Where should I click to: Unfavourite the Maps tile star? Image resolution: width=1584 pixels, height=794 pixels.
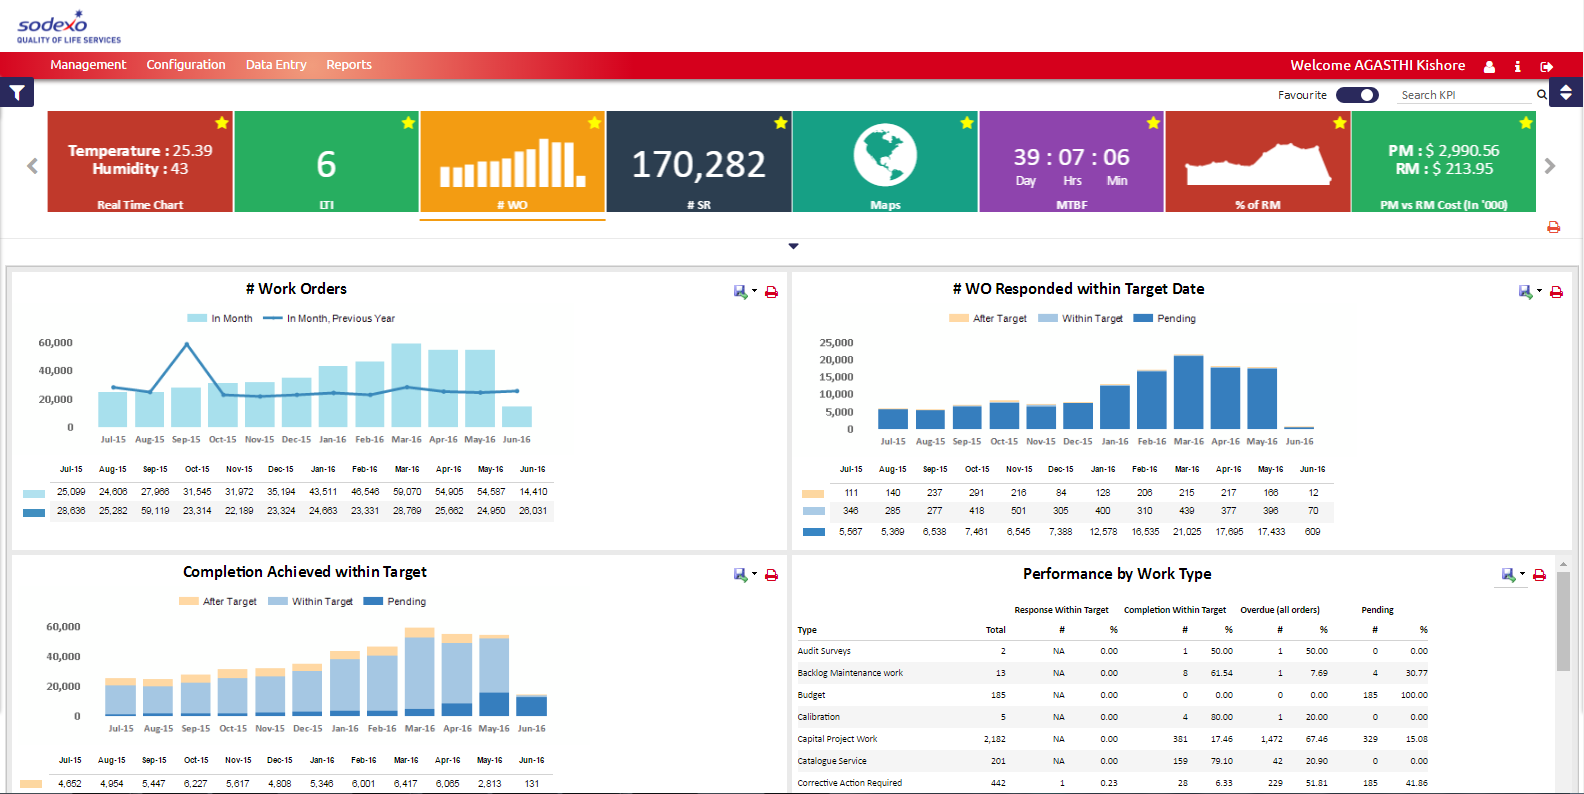click(x=967, y=123)
